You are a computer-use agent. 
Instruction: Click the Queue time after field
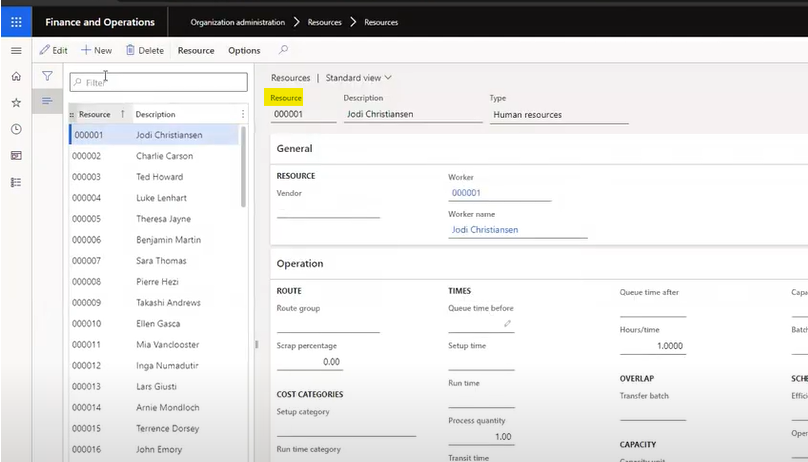[x=653, y=309]
